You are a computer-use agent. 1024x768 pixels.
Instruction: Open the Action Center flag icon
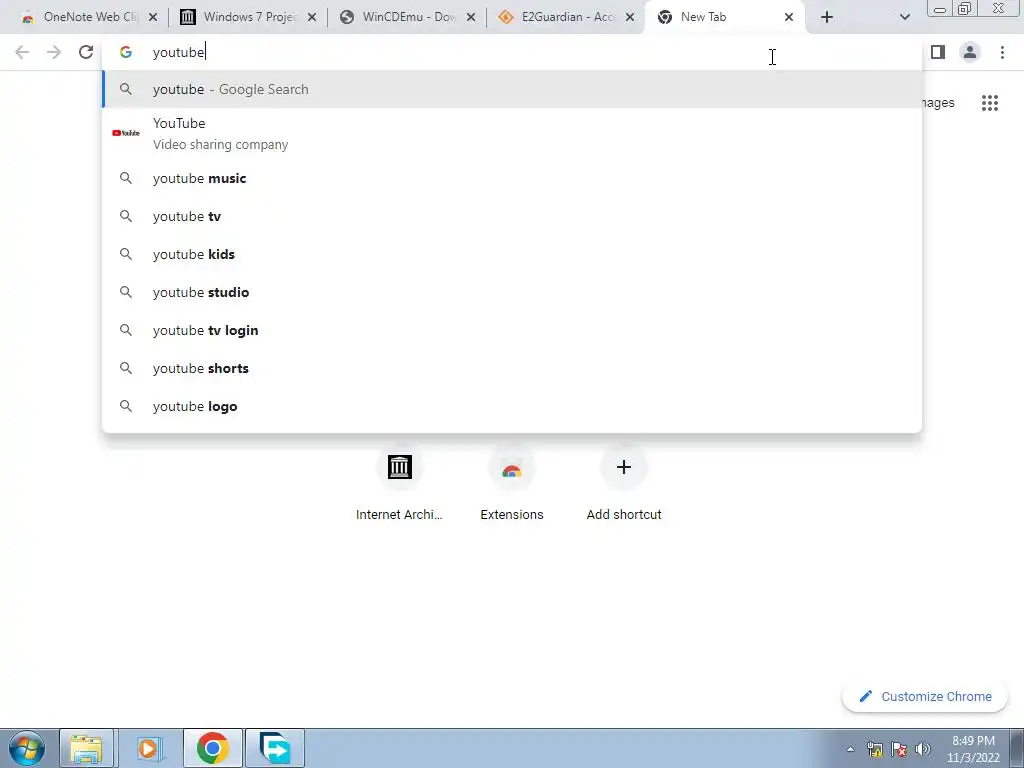[899, 749]
